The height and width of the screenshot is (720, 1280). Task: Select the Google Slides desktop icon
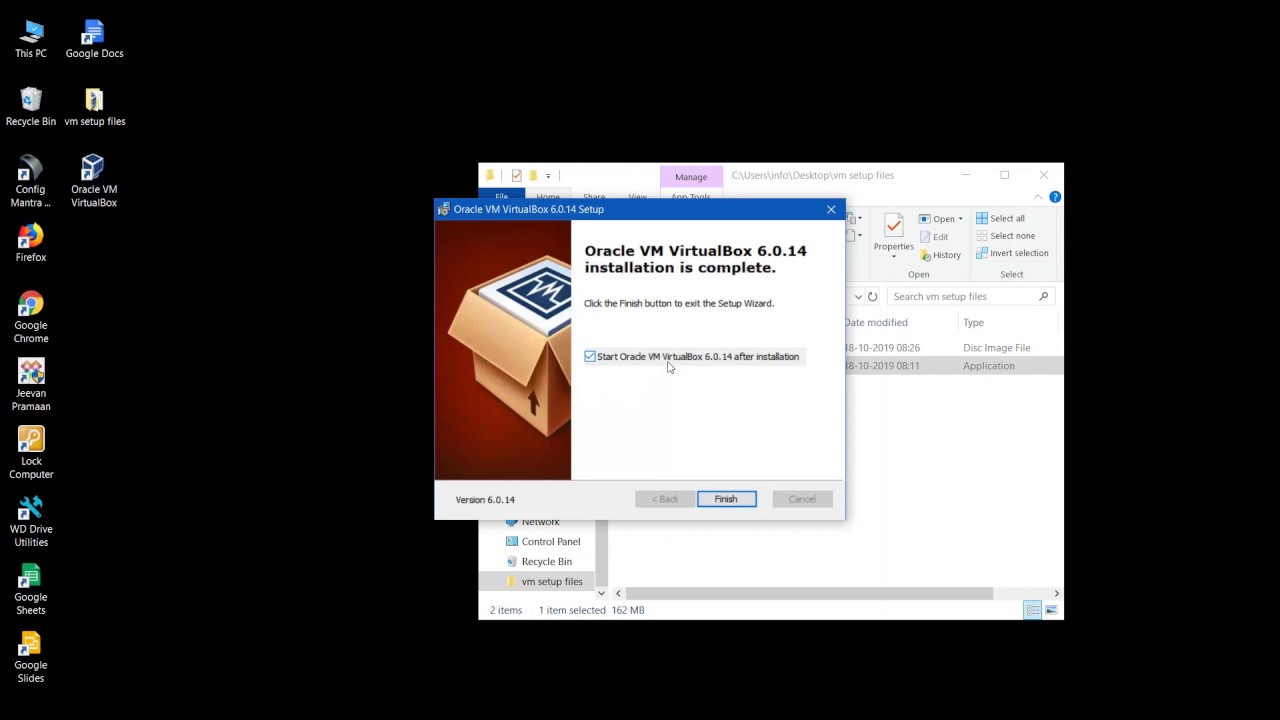31,658
